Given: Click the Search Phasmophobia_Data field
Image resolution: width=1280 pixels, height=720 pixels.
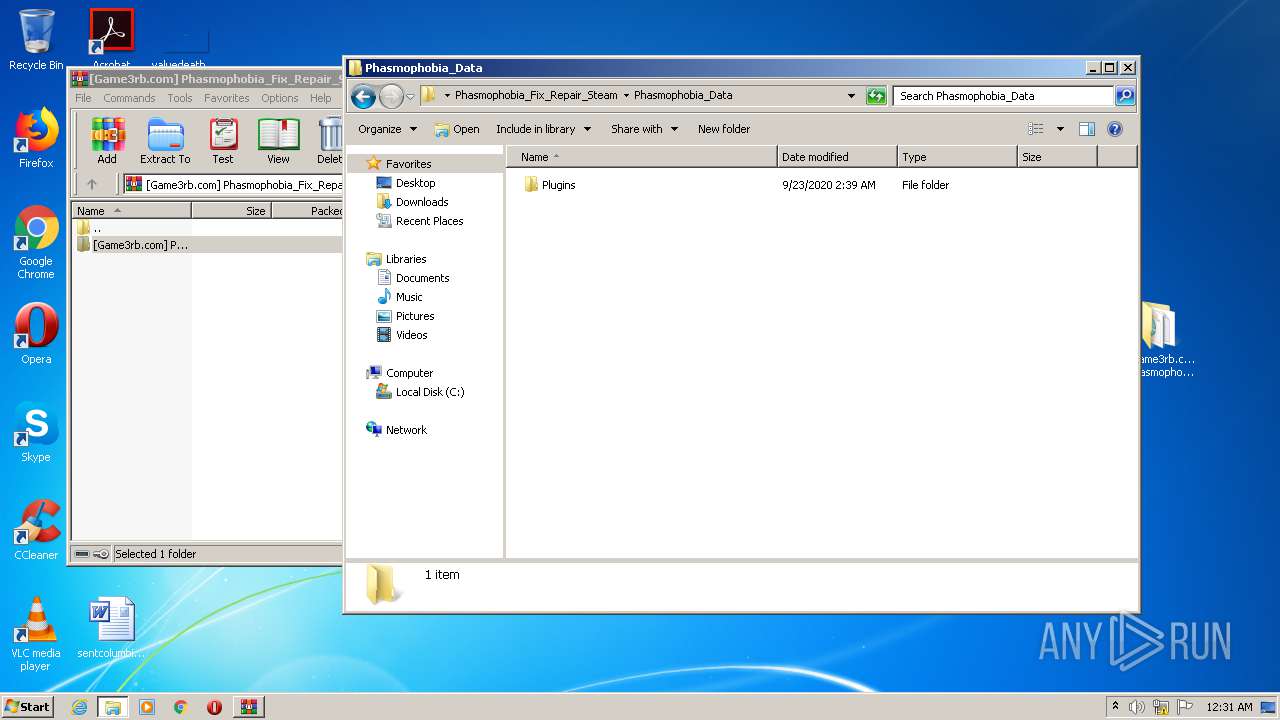Looking at the screenshot, I should (1002, 96).
